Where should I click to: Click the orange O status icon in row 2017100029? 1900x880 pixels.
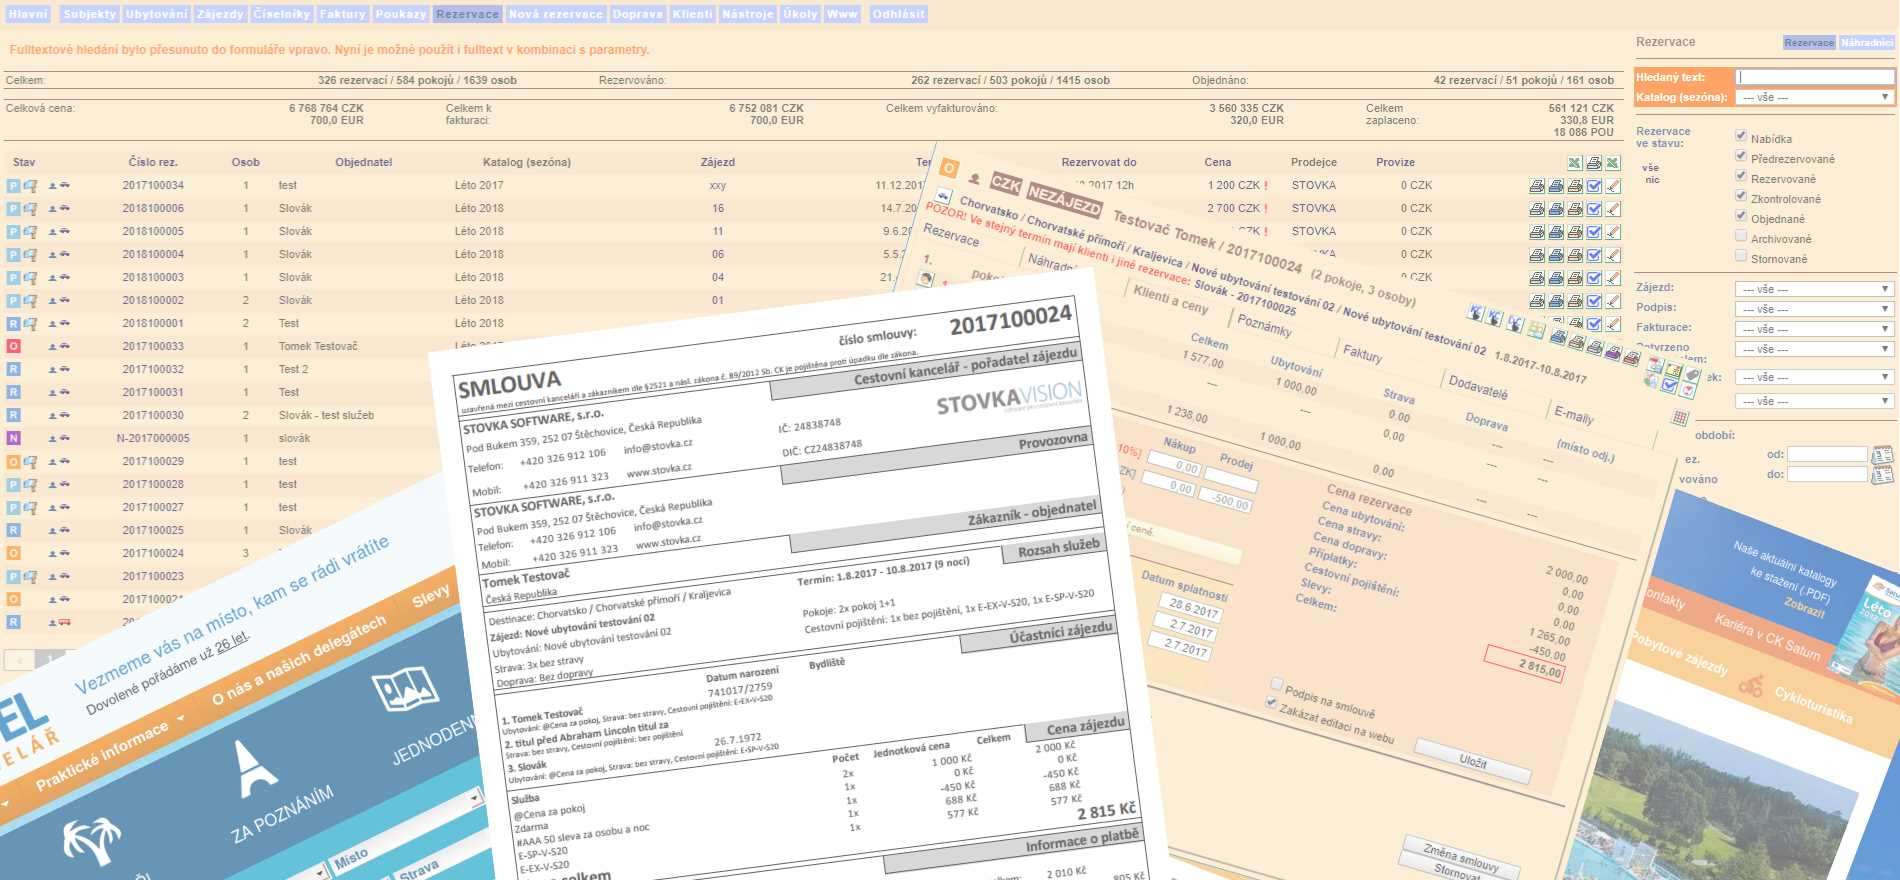pyautogui.click(x=13, y=462)
